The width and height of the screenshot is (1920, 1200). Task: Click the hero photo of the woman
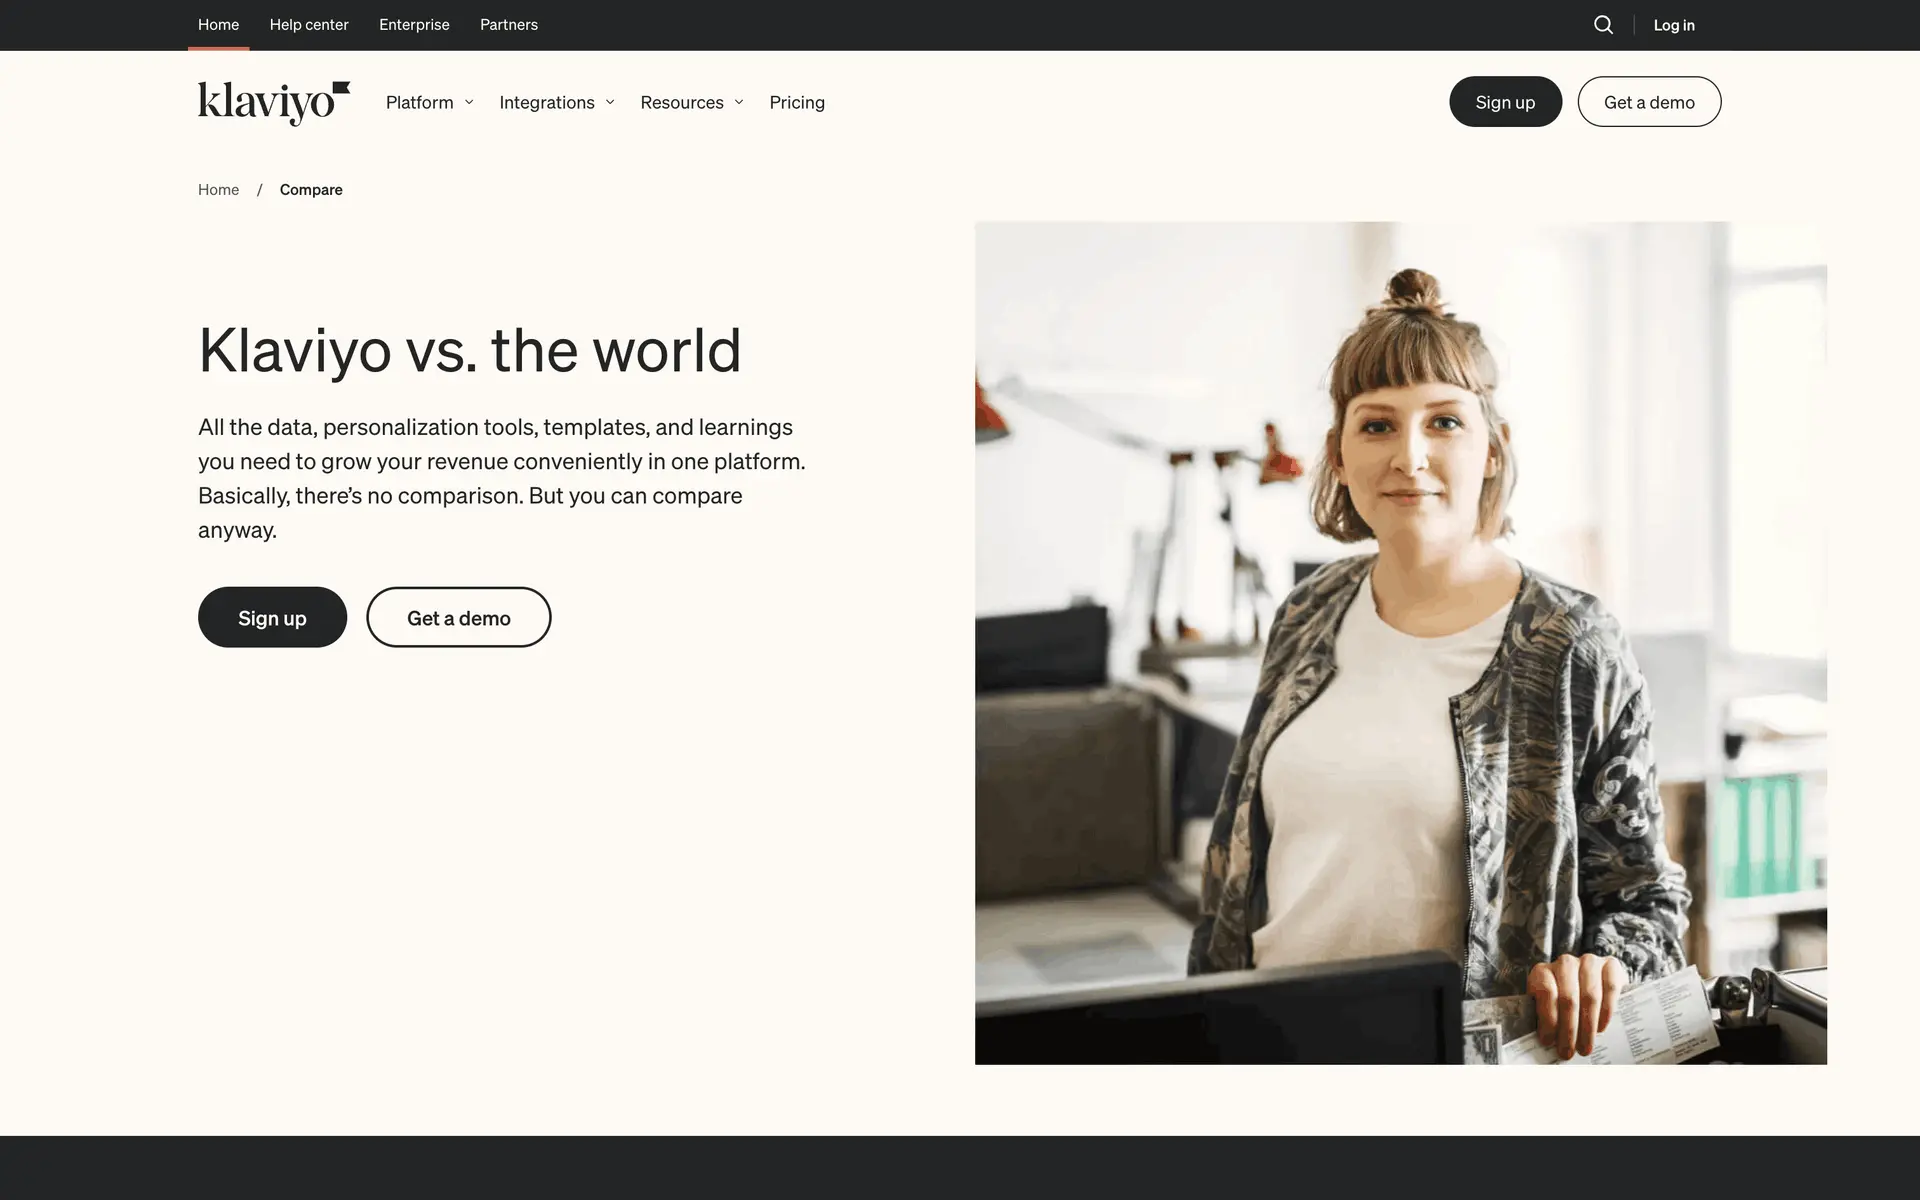click(x=1400, y=642)
